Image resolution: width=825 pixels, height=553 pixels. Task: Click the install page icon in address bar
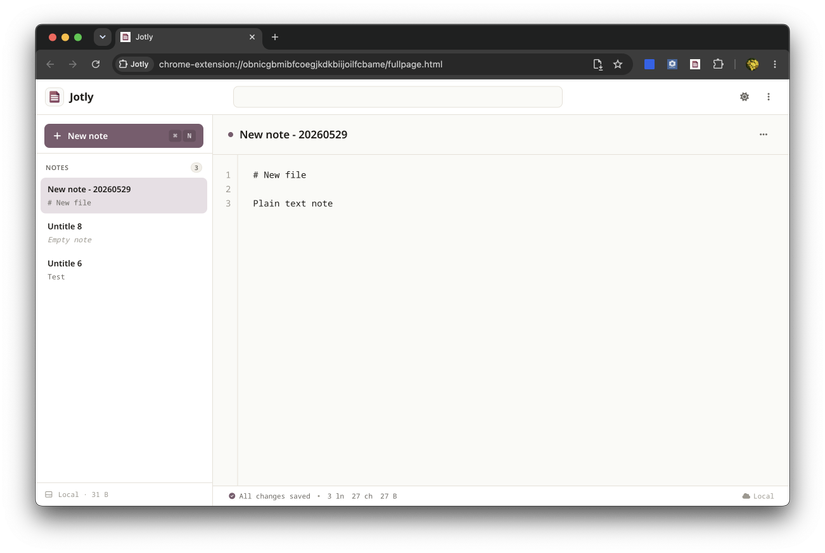pos(597,64)
